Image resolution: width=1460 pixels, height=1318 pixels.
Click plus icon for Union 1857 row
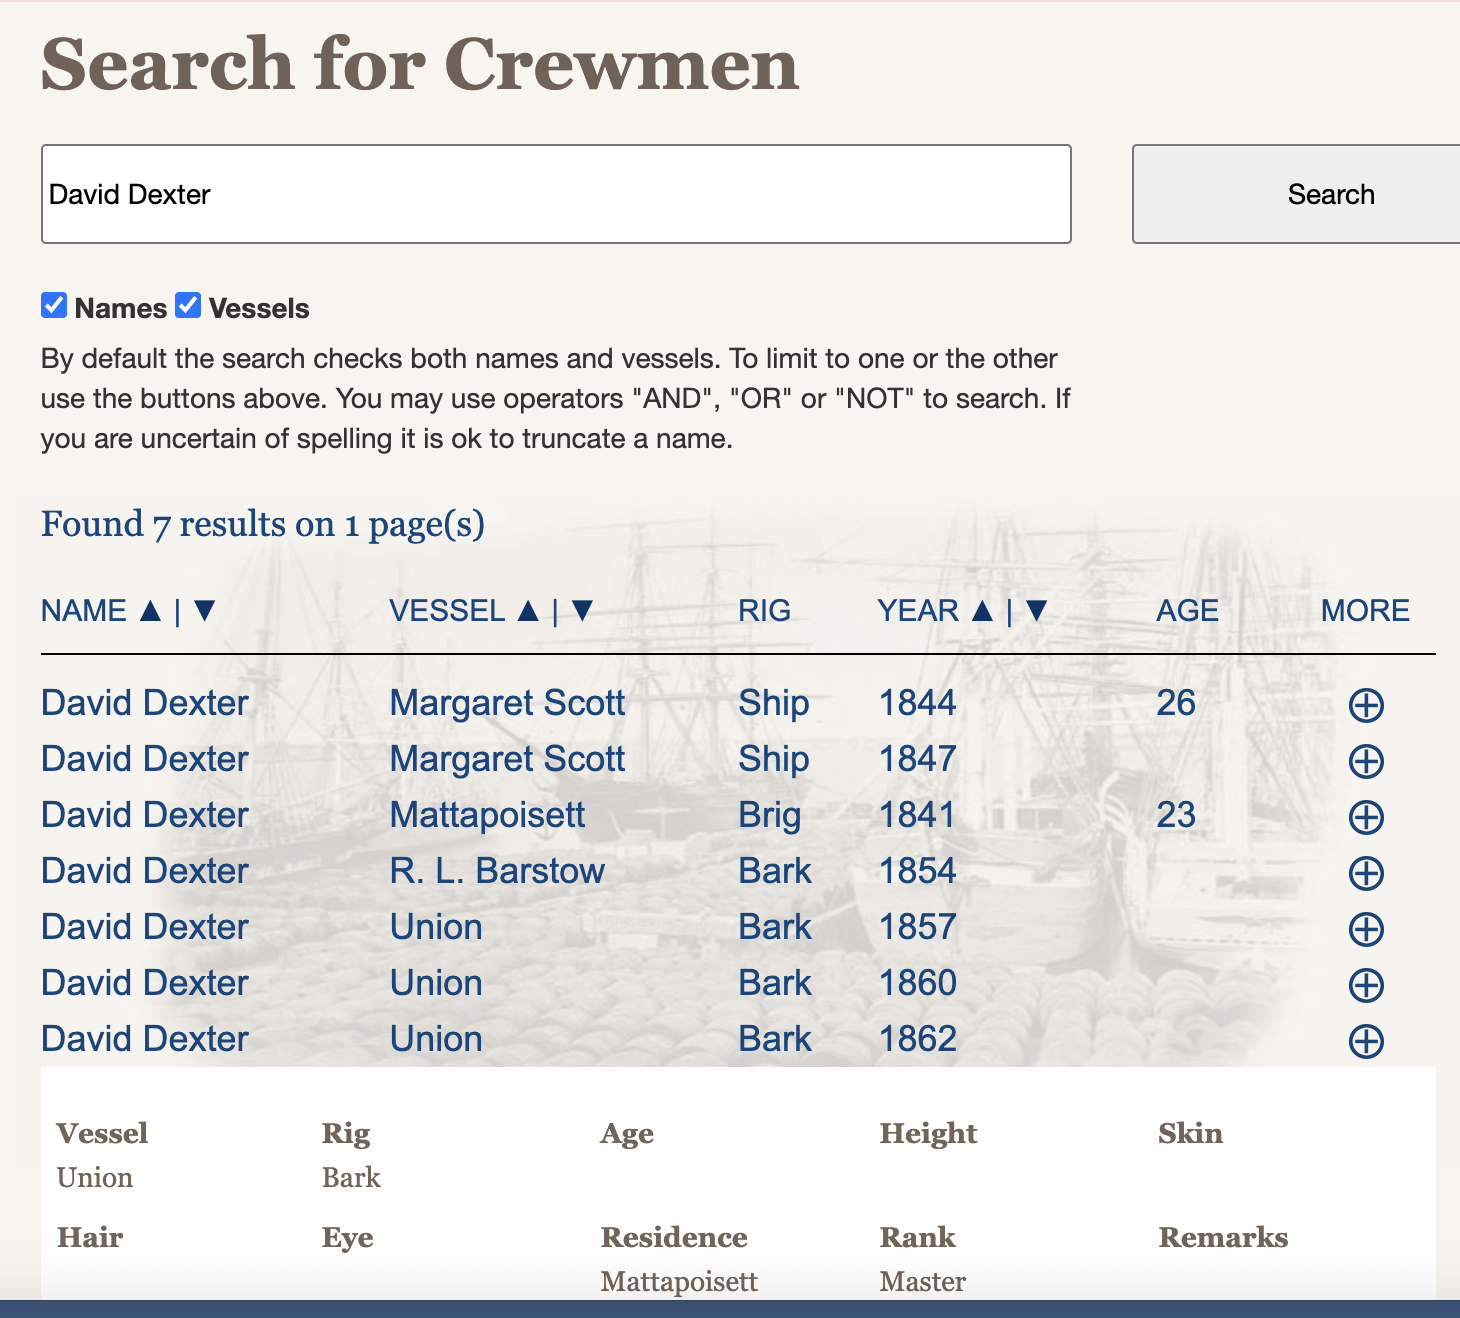point(1366,929)
